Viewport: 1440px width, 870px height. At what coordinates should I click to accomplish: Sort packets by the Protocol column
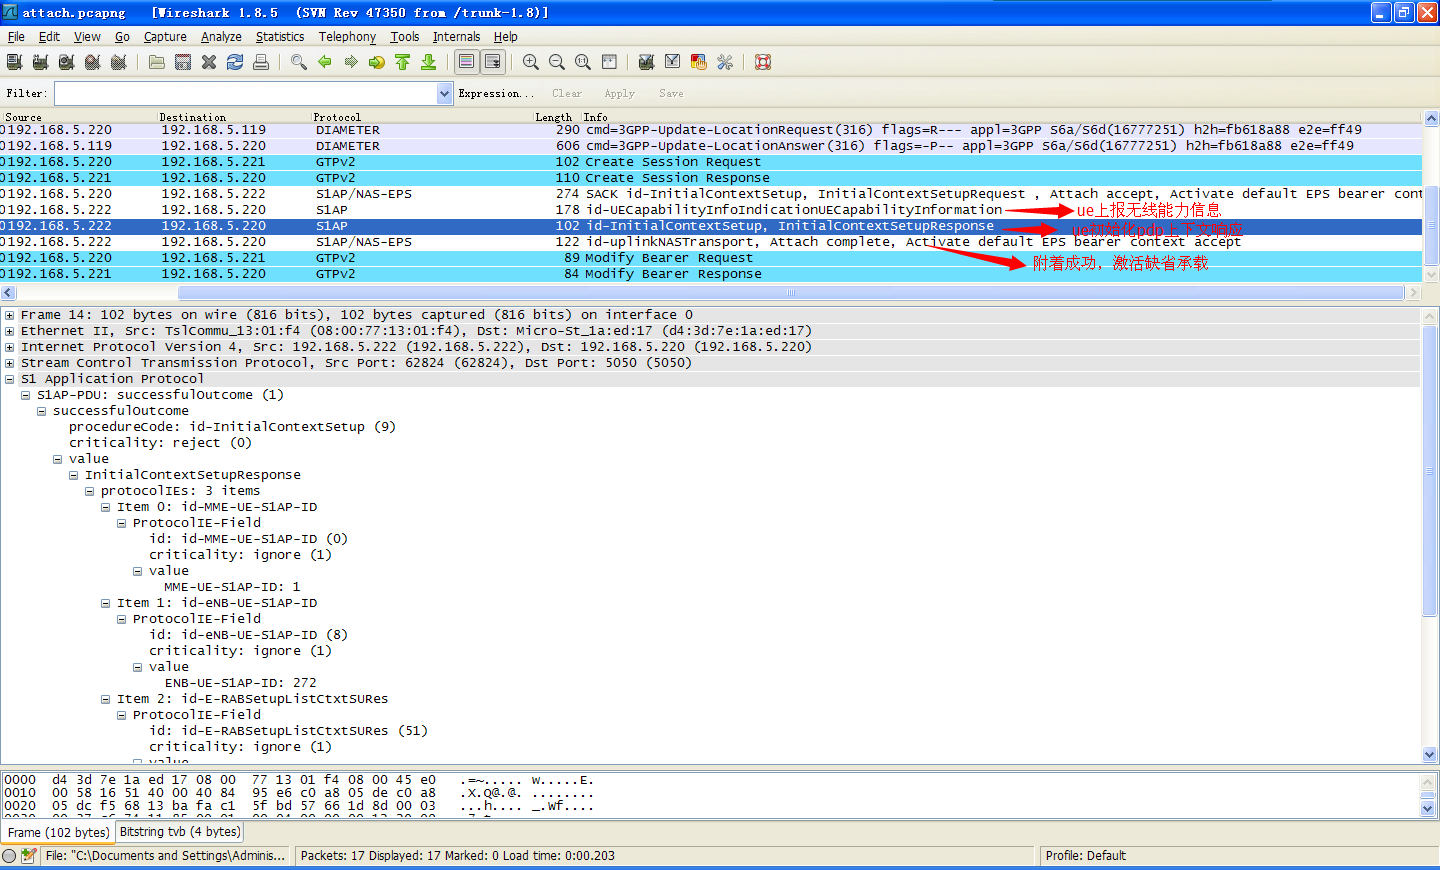click(420, 117)
